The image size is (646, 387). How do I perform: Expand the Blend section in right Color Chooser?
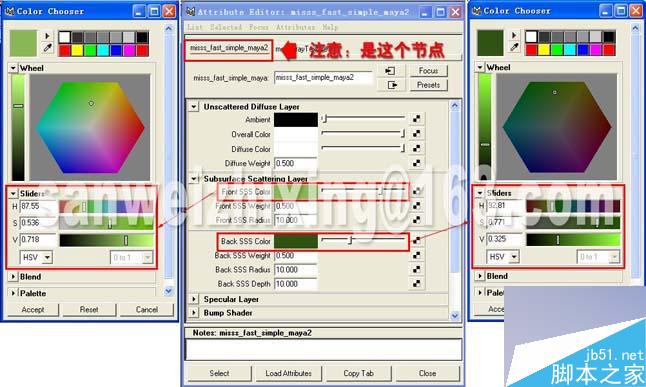coord(480,276)
